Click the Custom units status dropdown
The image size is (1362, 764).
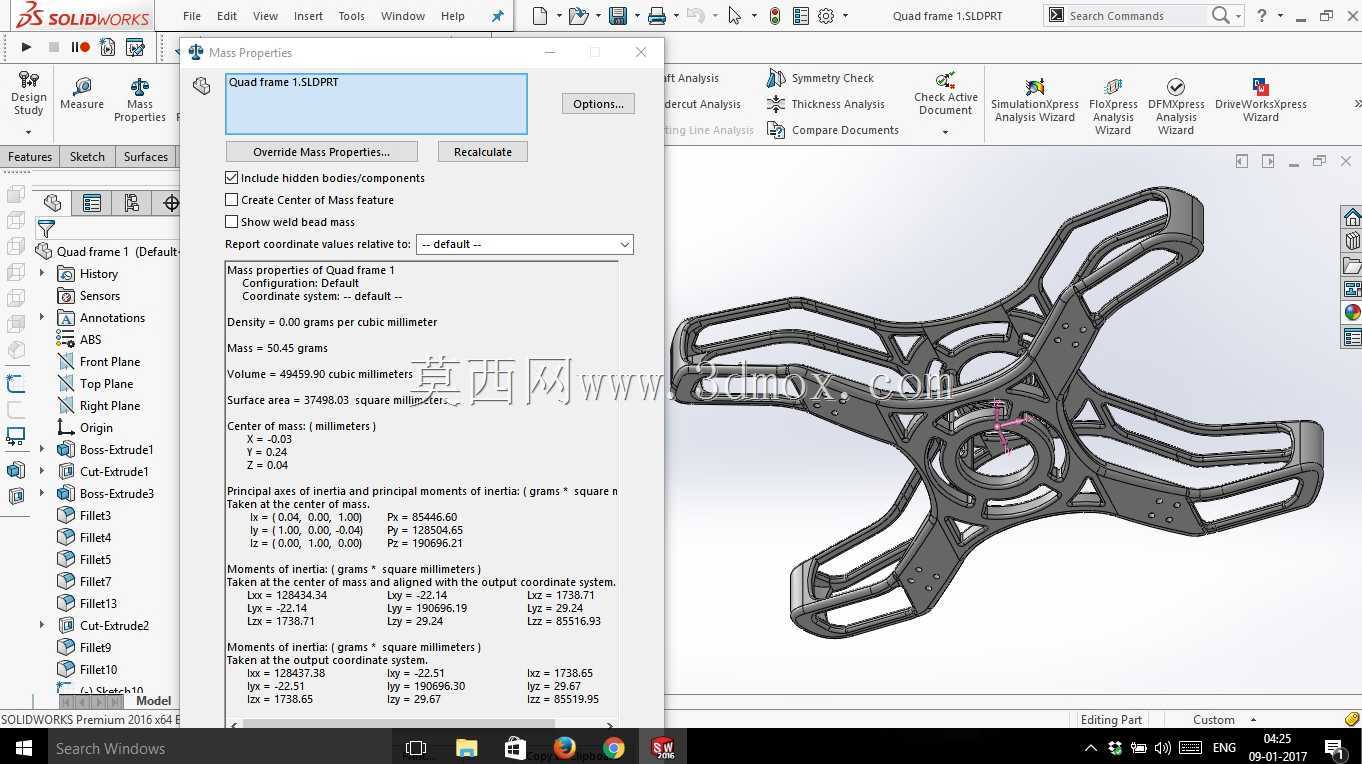[1223, 719]
